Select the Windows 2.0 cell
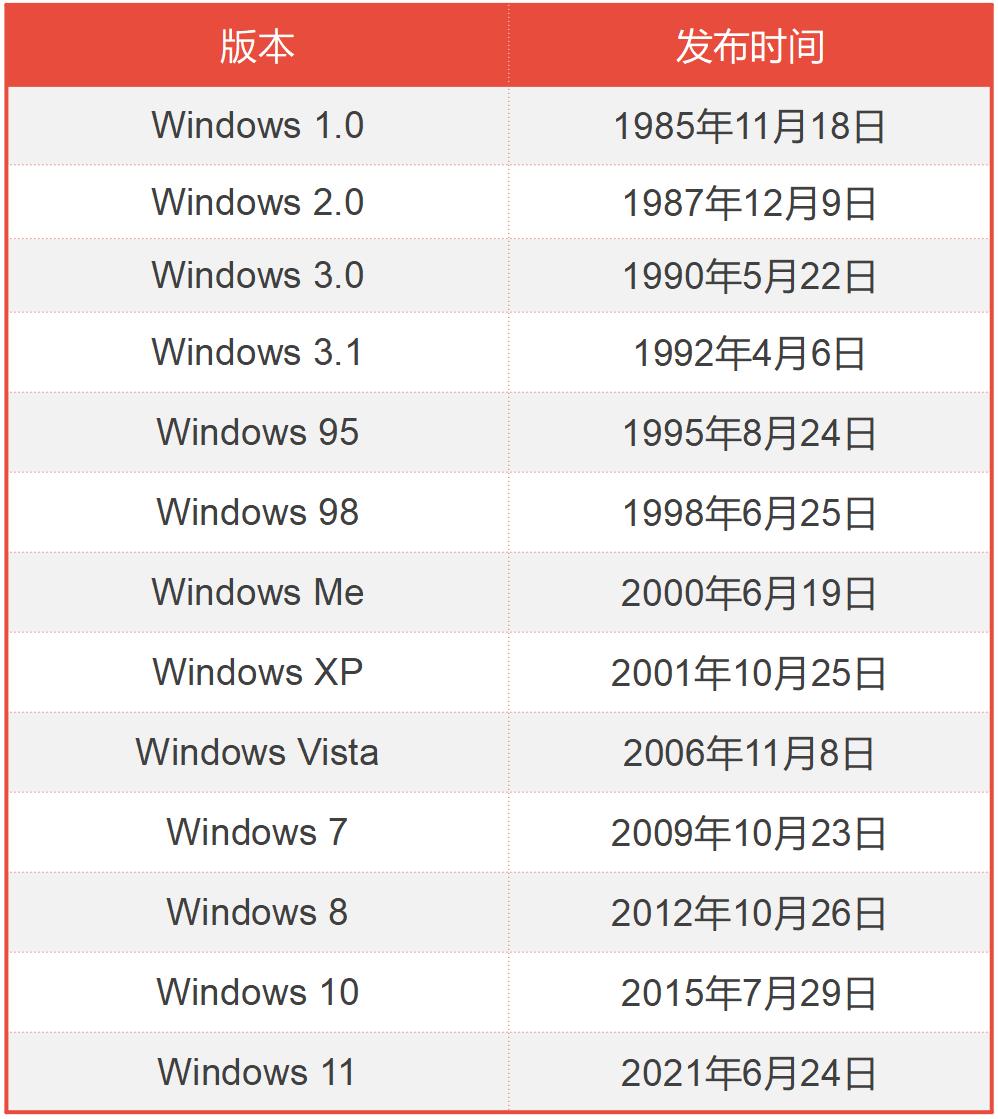 tap(258, 202)
